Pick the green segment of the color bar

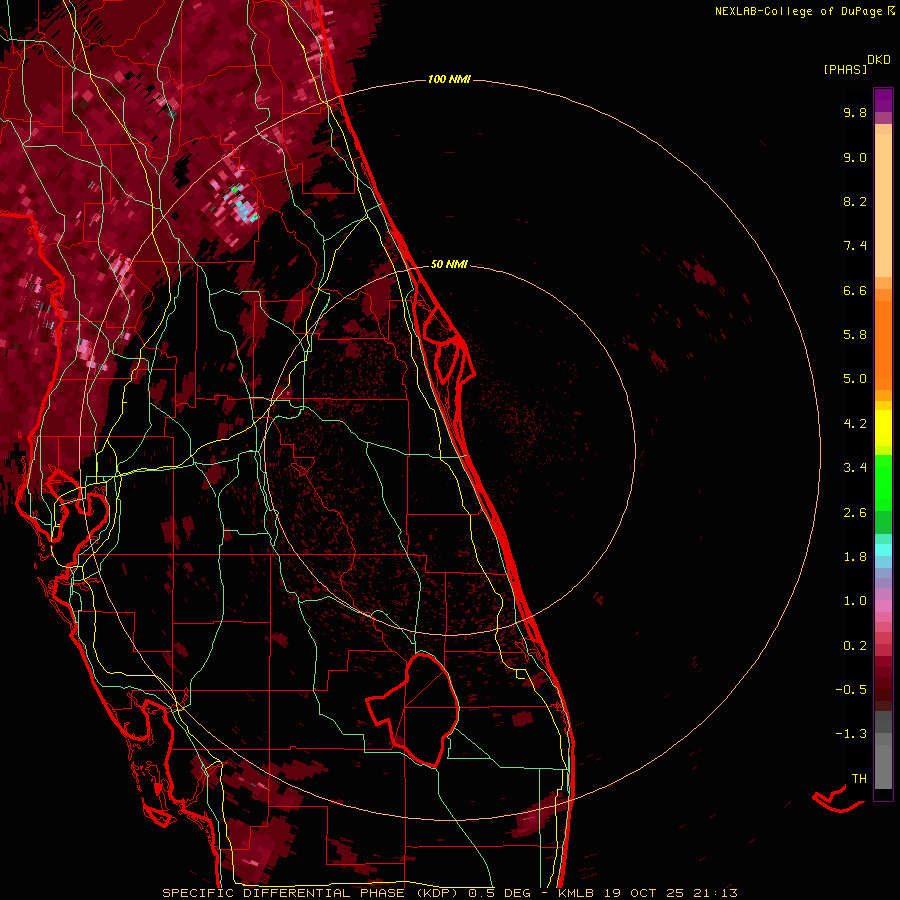point(883,482)
